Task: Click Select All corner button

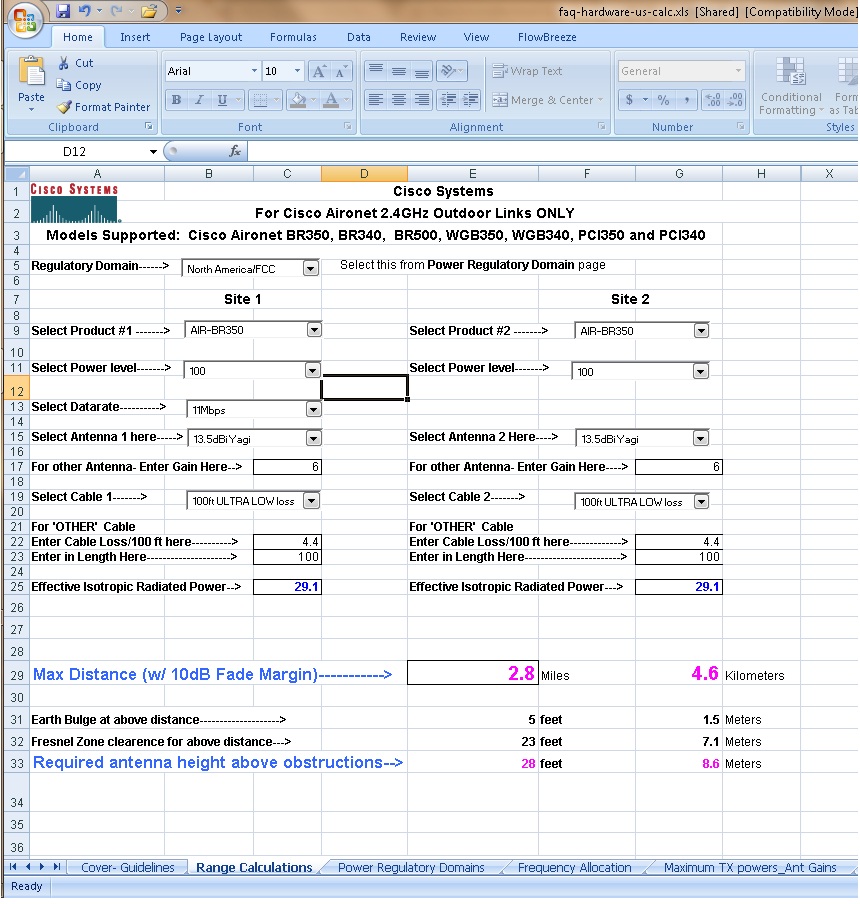Action: click(17, 174)
